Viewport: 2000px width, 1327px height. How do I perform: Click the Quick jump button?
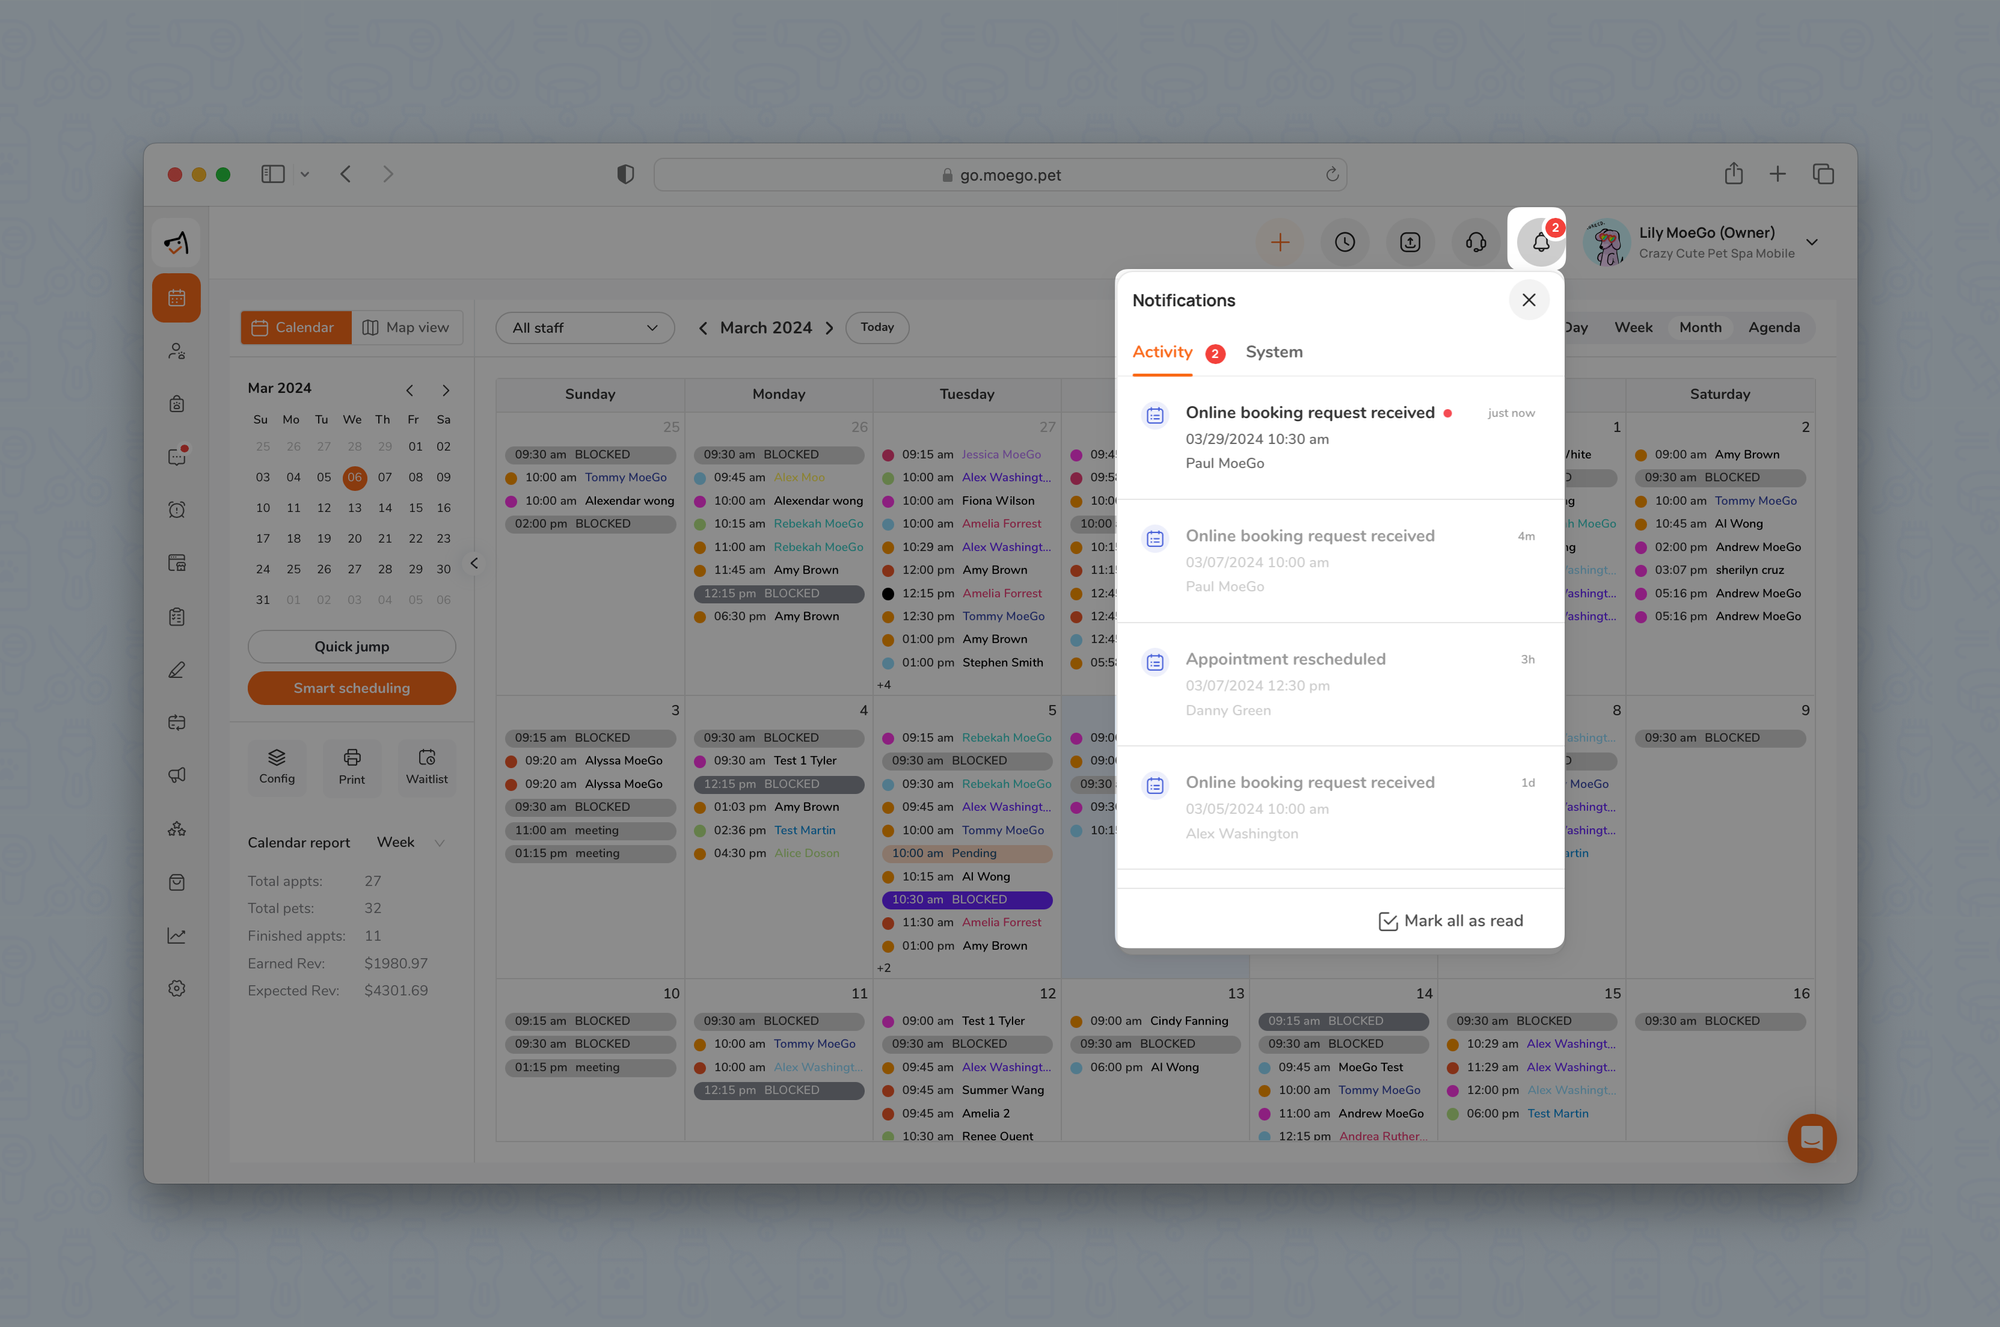352,646
